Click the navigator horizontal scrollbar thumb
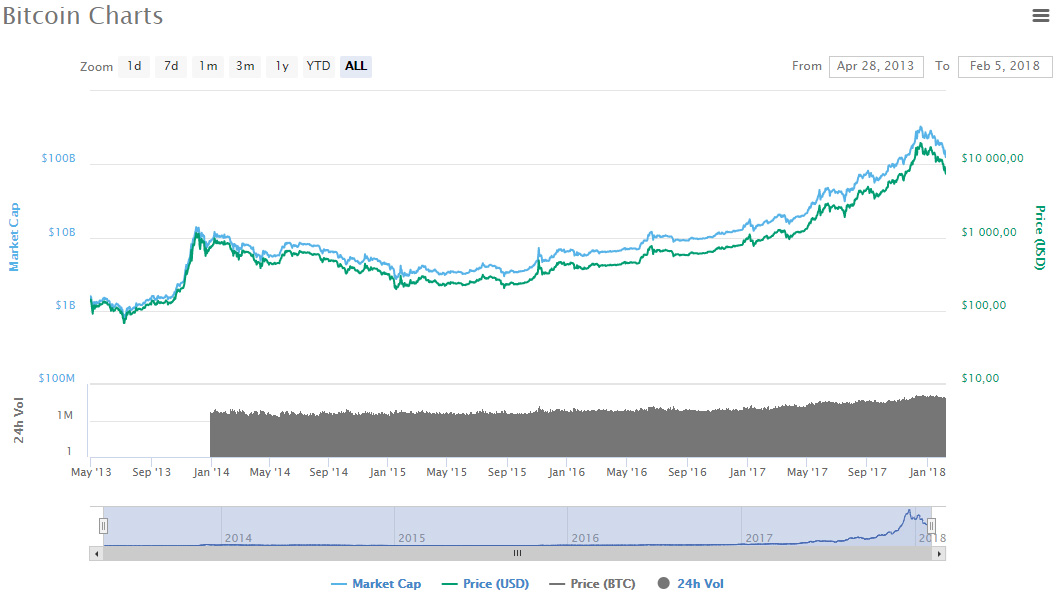Viewport: 1057px width, 599px height. tap(518, 554)
